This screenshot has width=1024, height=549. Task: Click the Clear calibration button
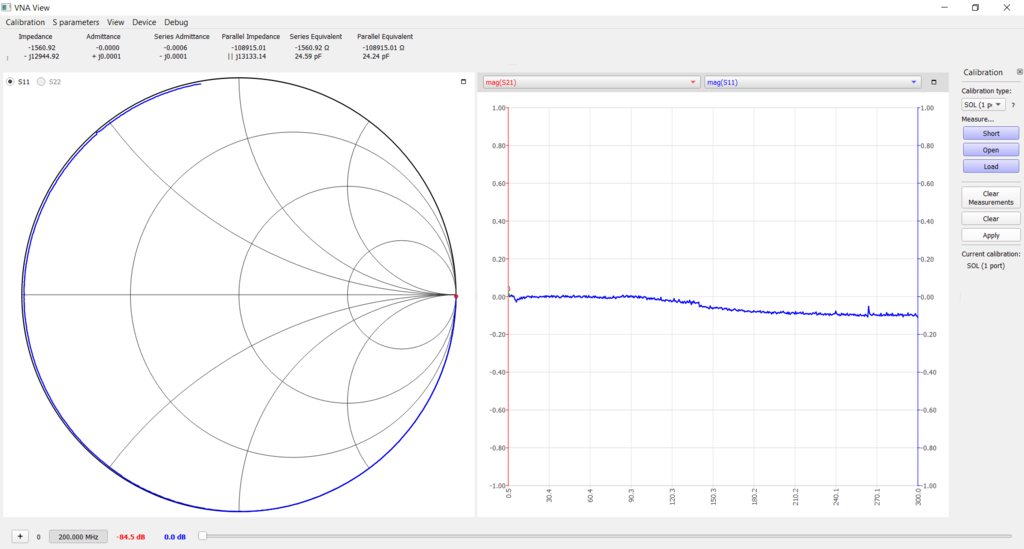point(991,219)
